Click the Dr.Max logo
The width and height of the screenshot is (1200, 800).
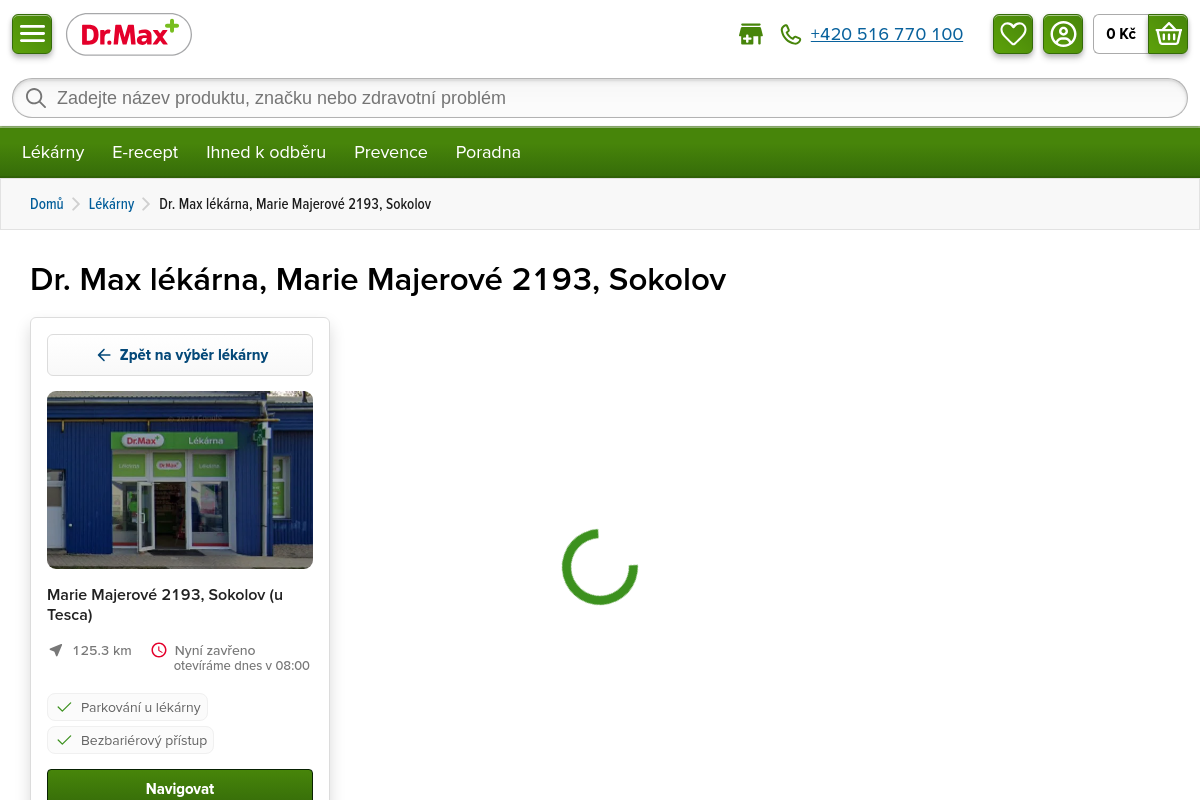(129, 35)
